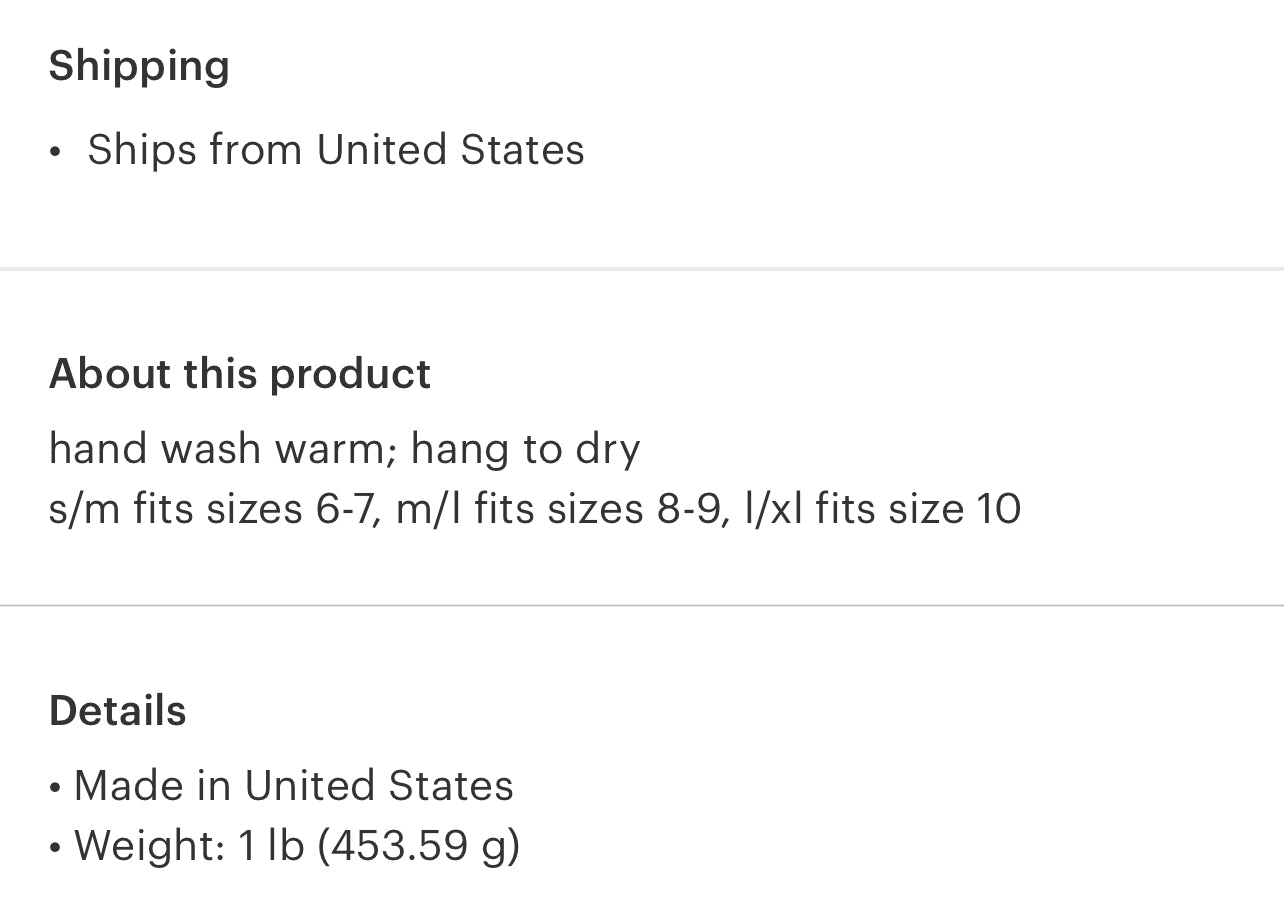
Task: Click the bullet before Ships from United States
Action: 55,152
